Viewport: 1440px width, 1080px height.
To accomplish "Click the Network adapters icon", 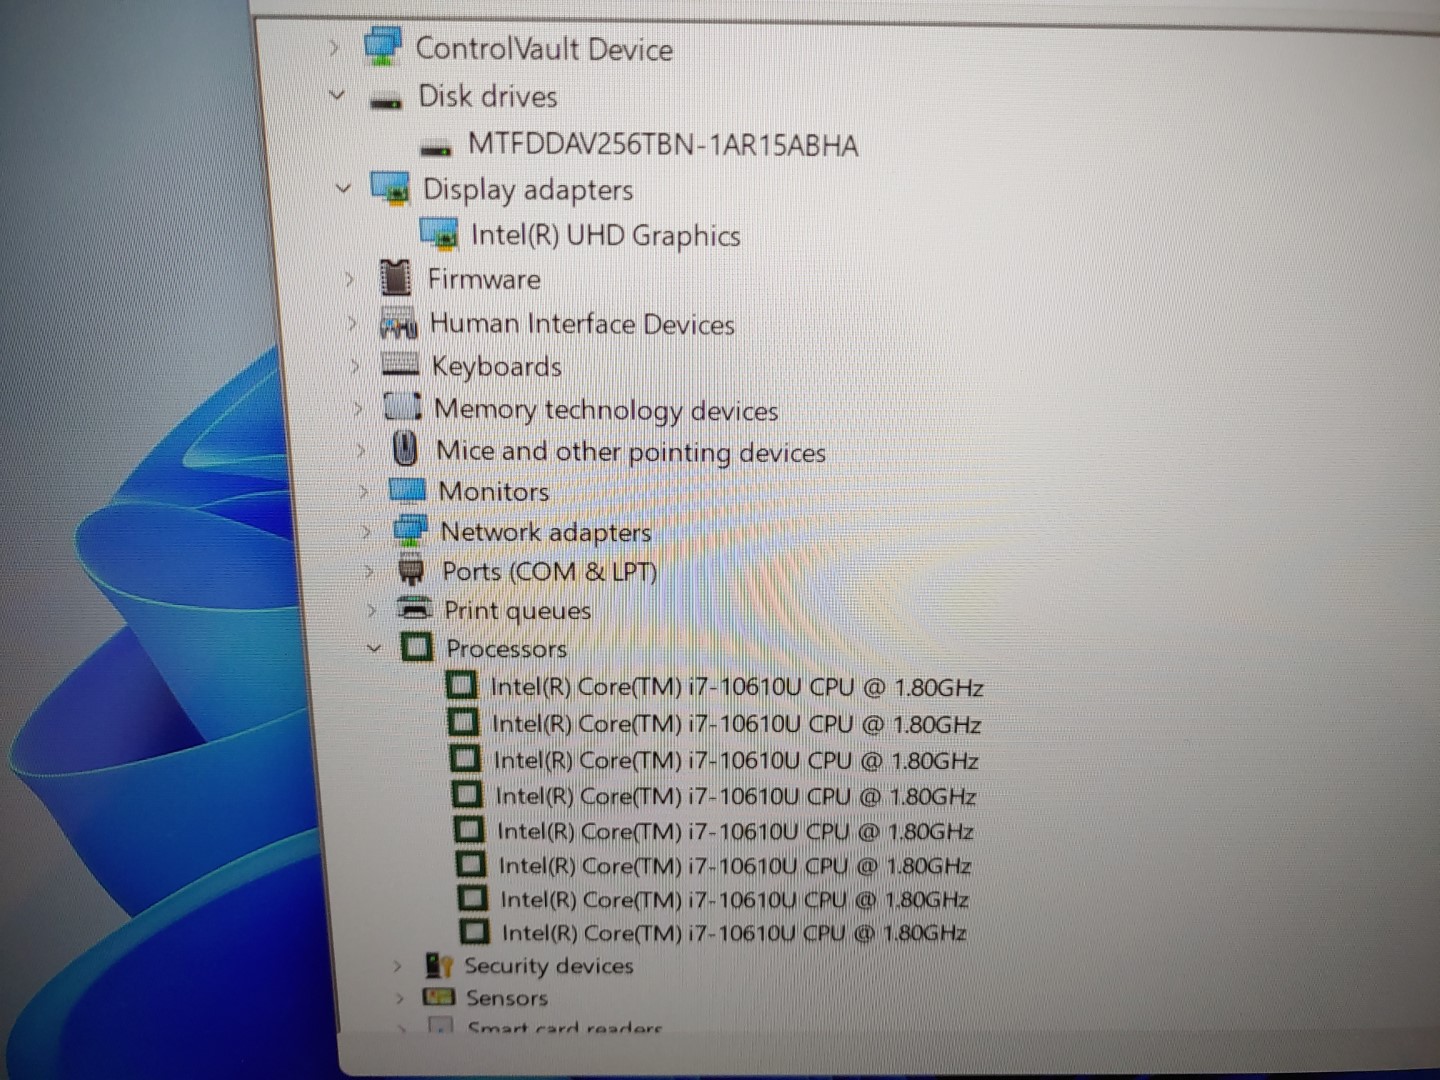I will pos(410,530).
